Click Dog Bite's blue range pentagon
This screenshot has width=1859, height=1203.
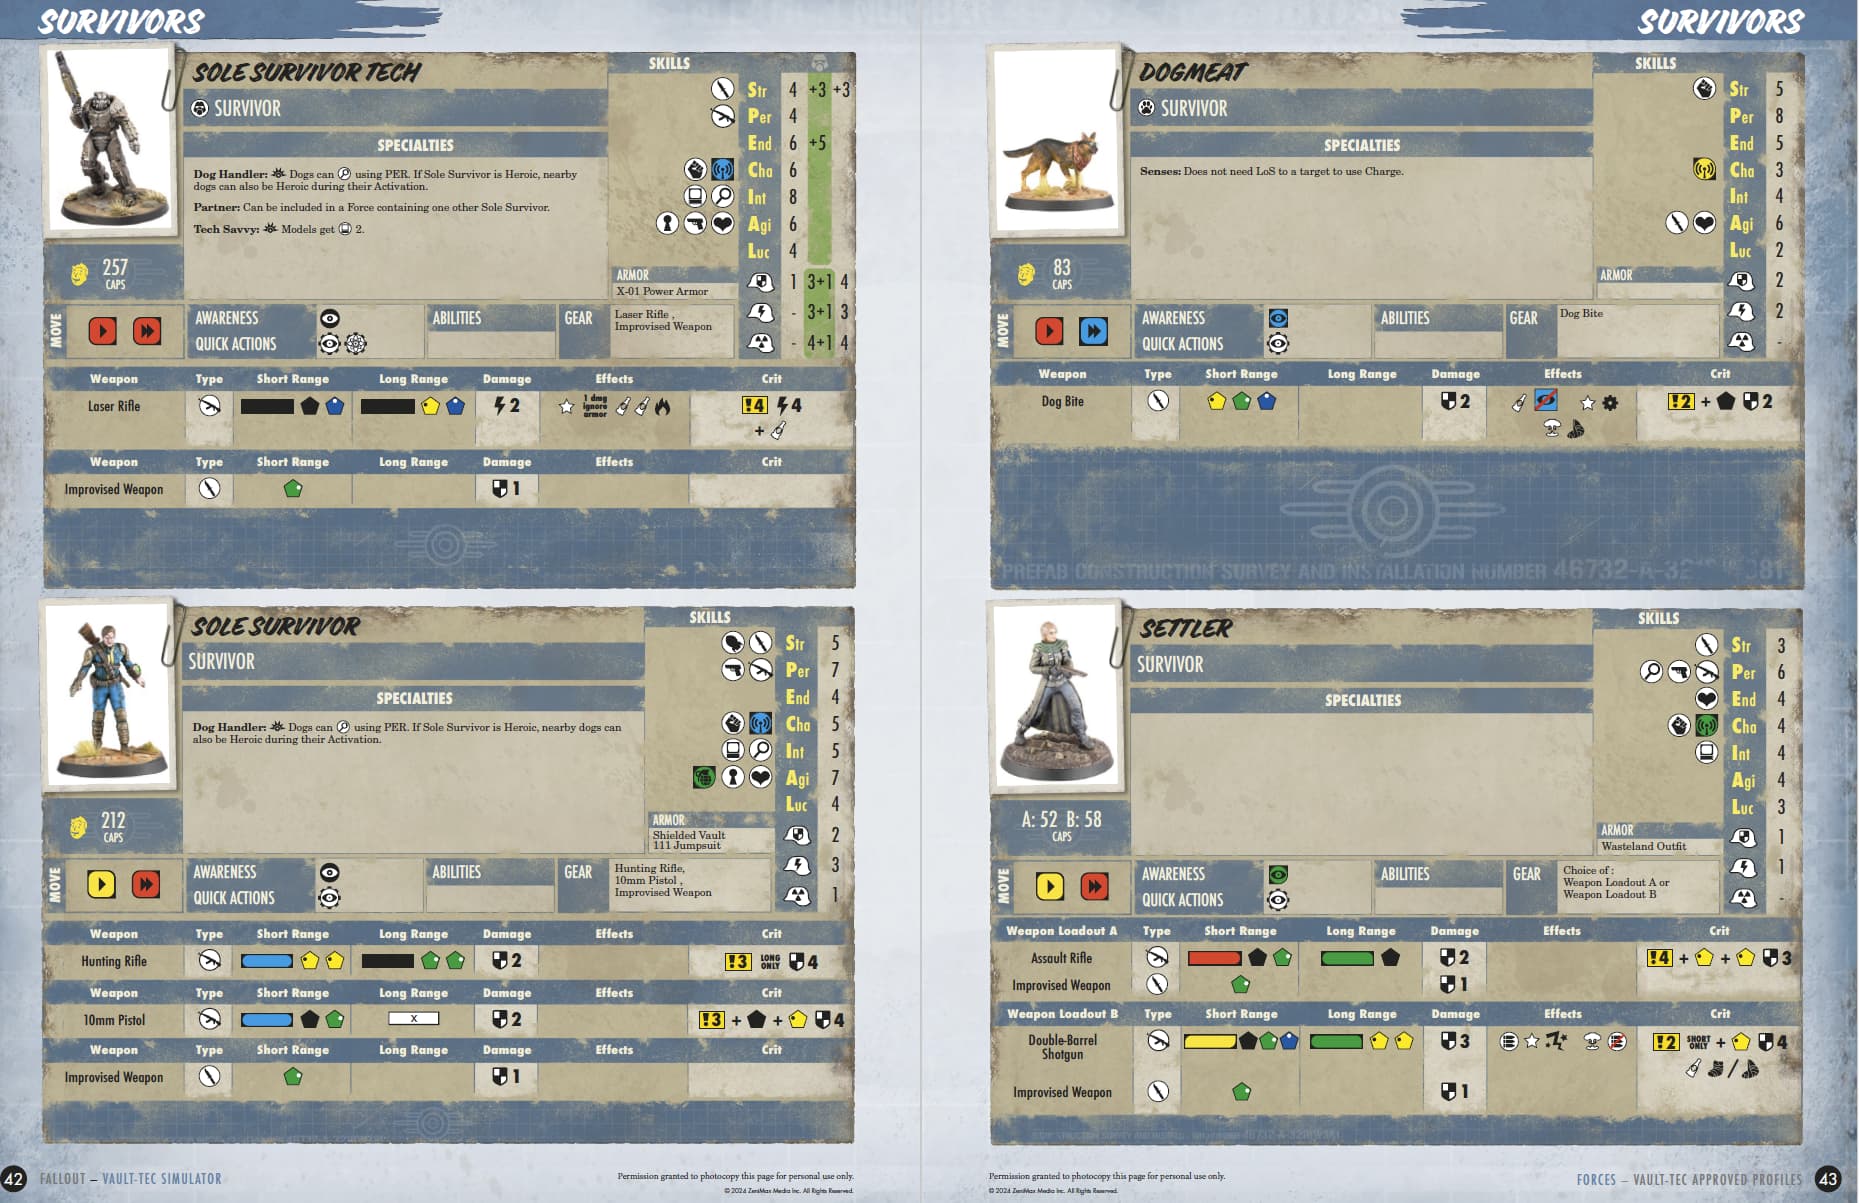(1267, 401)
